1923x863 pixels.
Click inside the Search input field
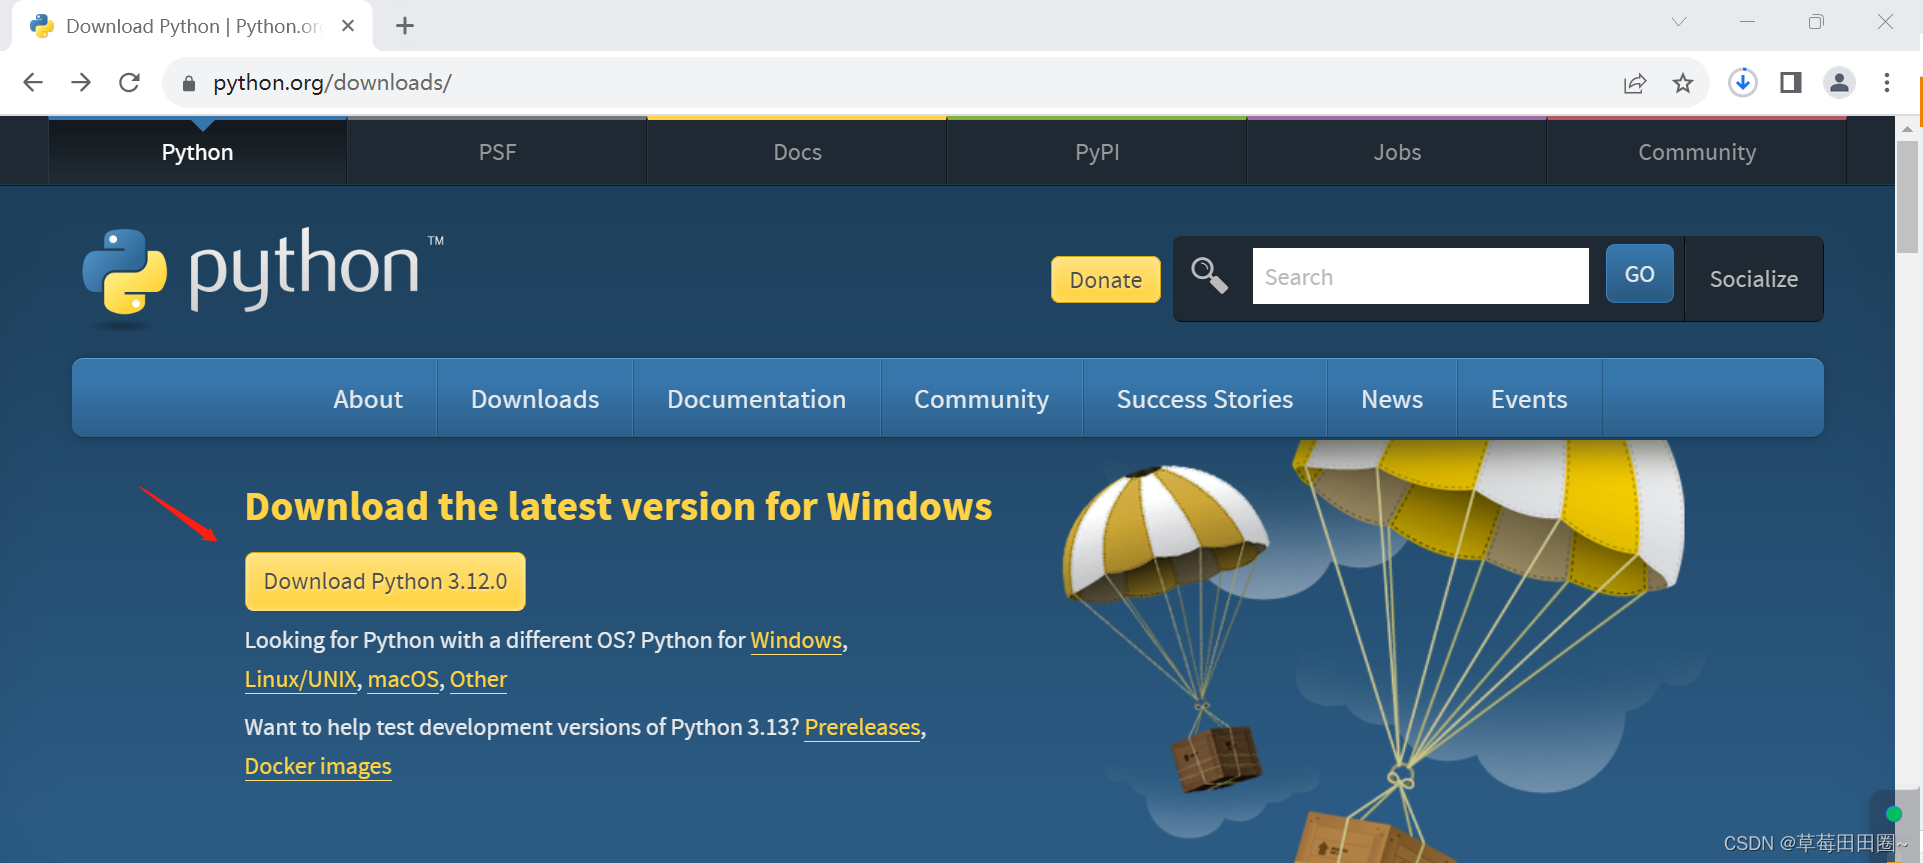[x=1421, y=276]
